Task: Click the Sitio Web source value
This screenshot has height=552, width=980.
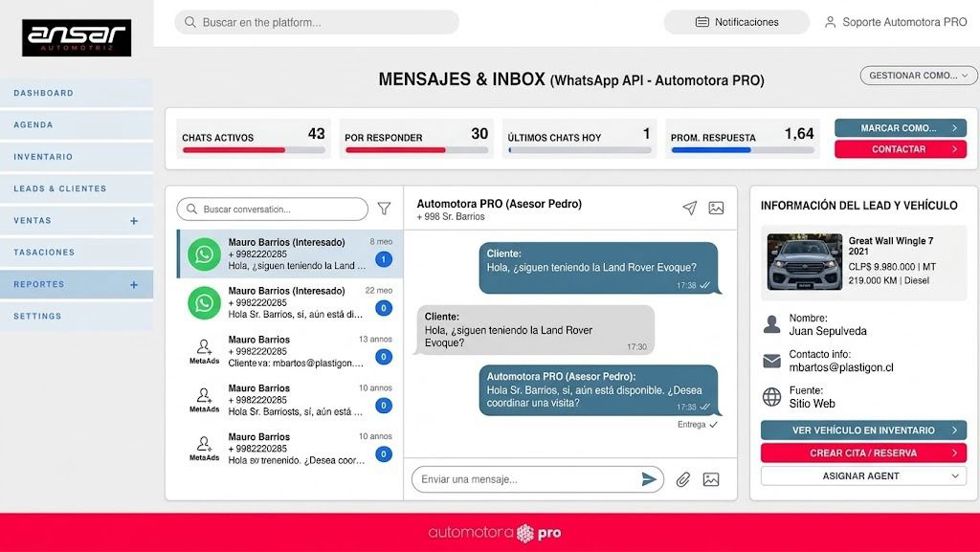Action: pos(812,404)
